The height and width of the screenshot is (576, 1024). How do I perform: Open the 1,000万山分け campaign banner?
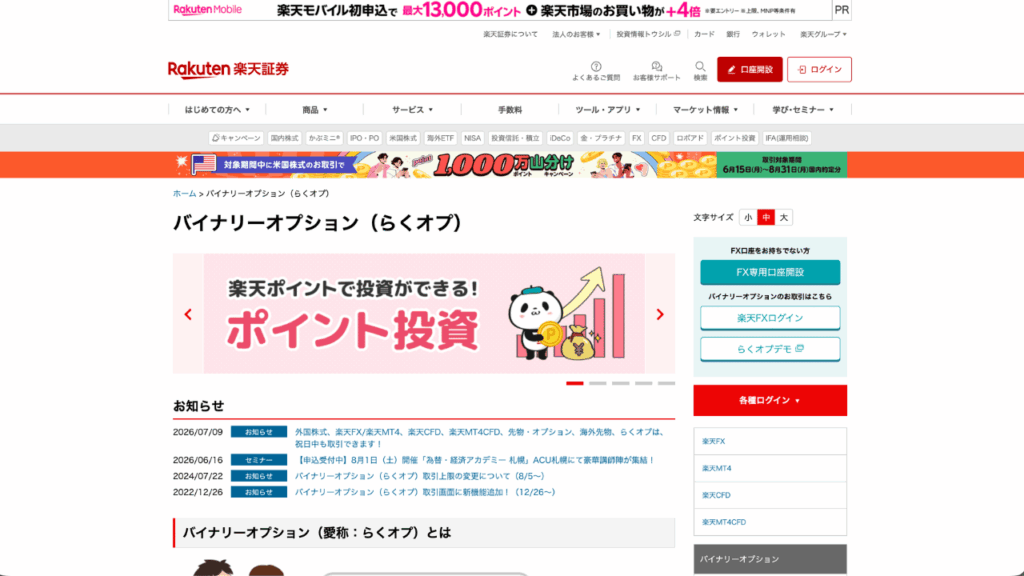(512, 165)
